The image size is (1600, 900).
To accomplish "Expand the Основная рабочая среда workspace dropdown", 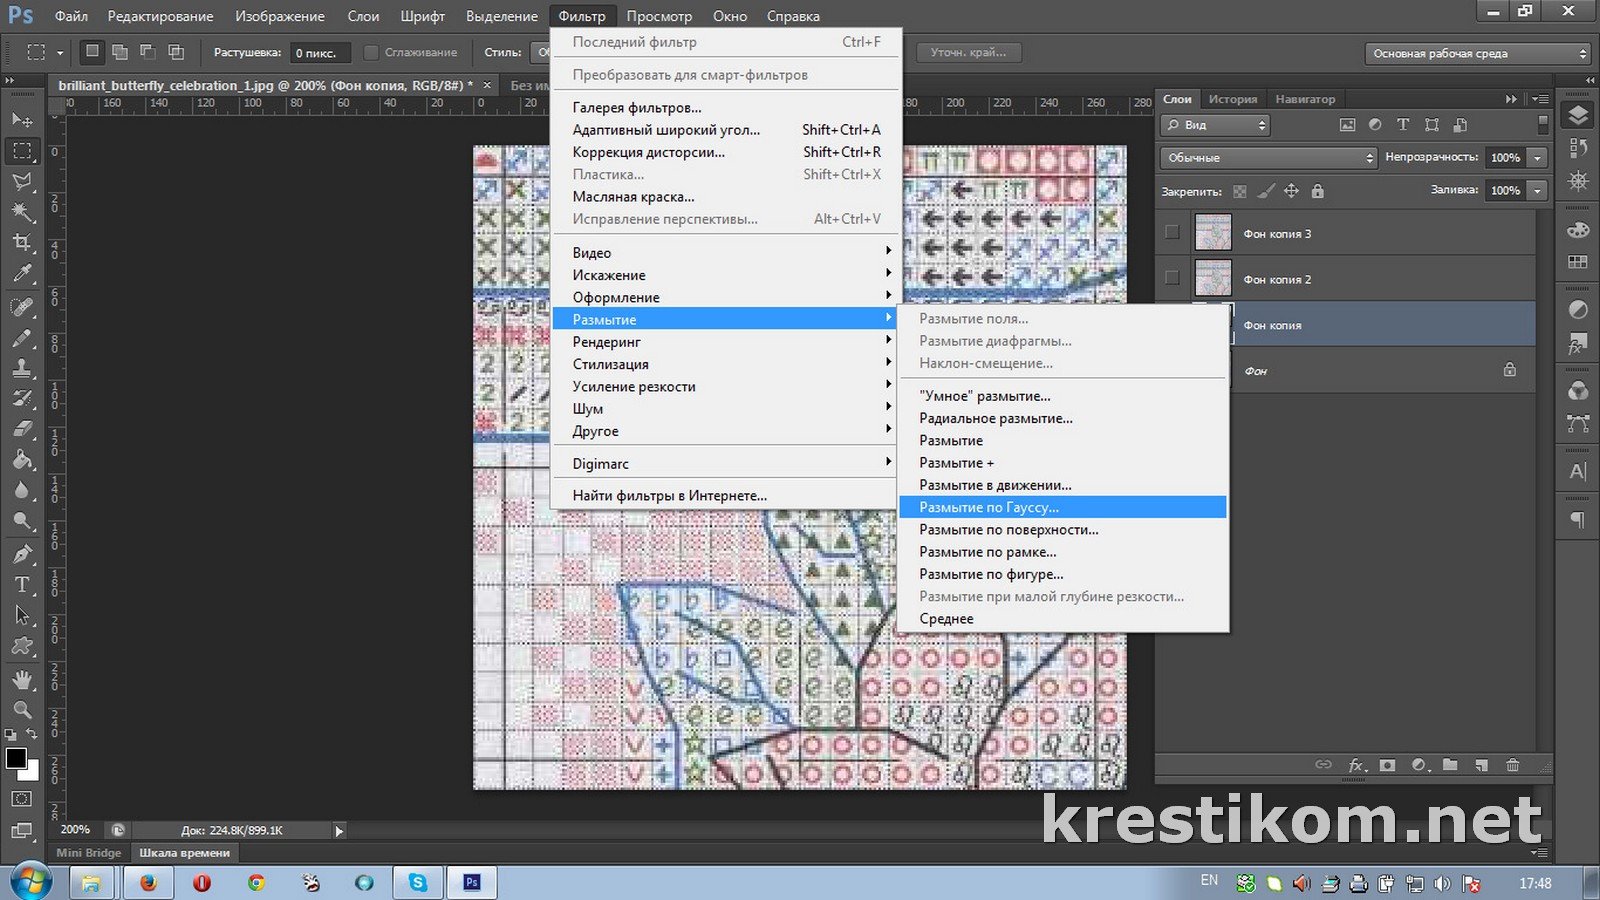I will [1477, 53].
